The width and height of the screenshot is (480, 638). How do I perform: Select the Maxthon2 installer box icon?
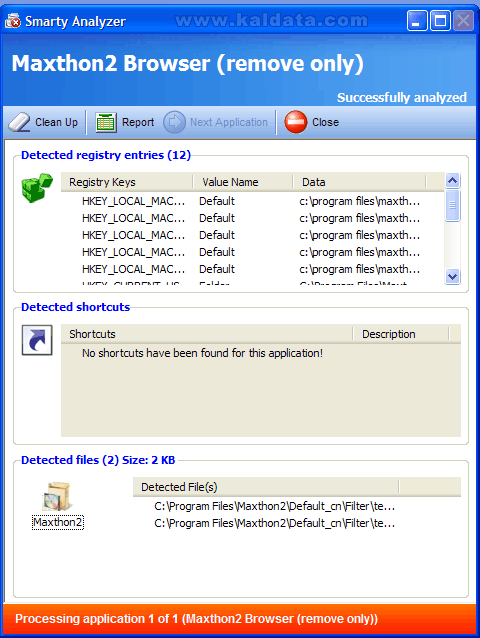pos(57,496)
